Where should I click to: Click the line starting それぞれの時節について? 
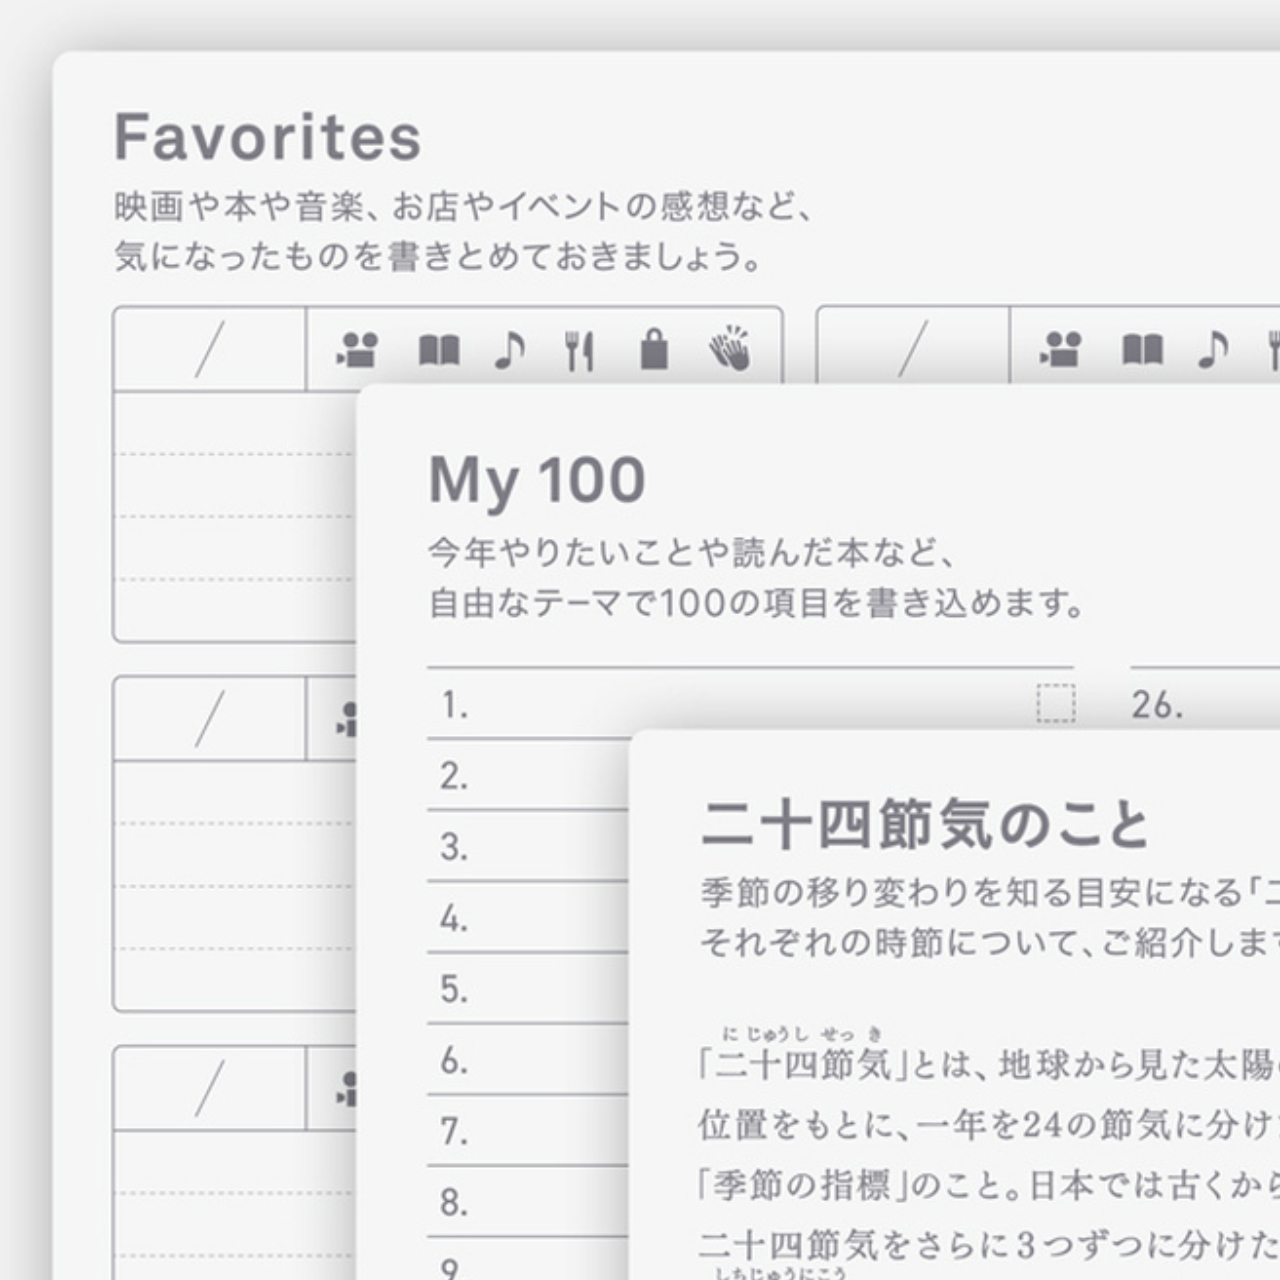pos(990,943)
